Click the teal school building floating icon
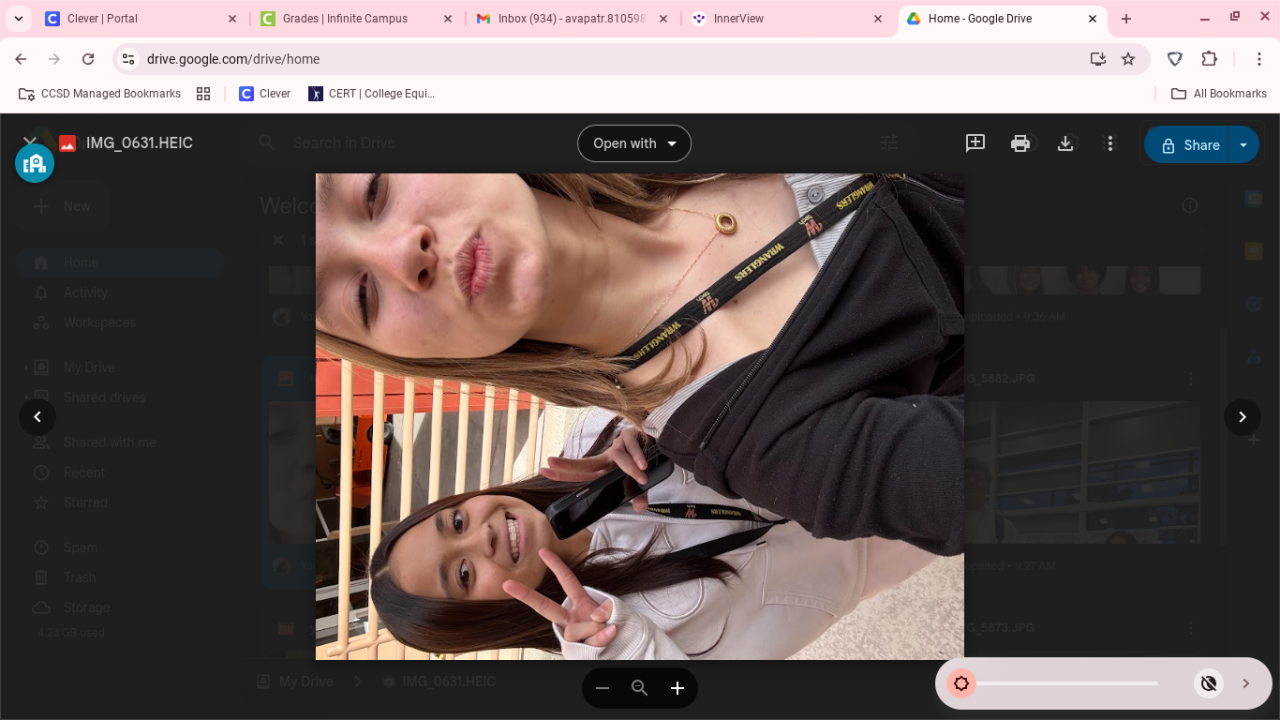This screenshot has width=1280, height=720. tap(34, 163)
